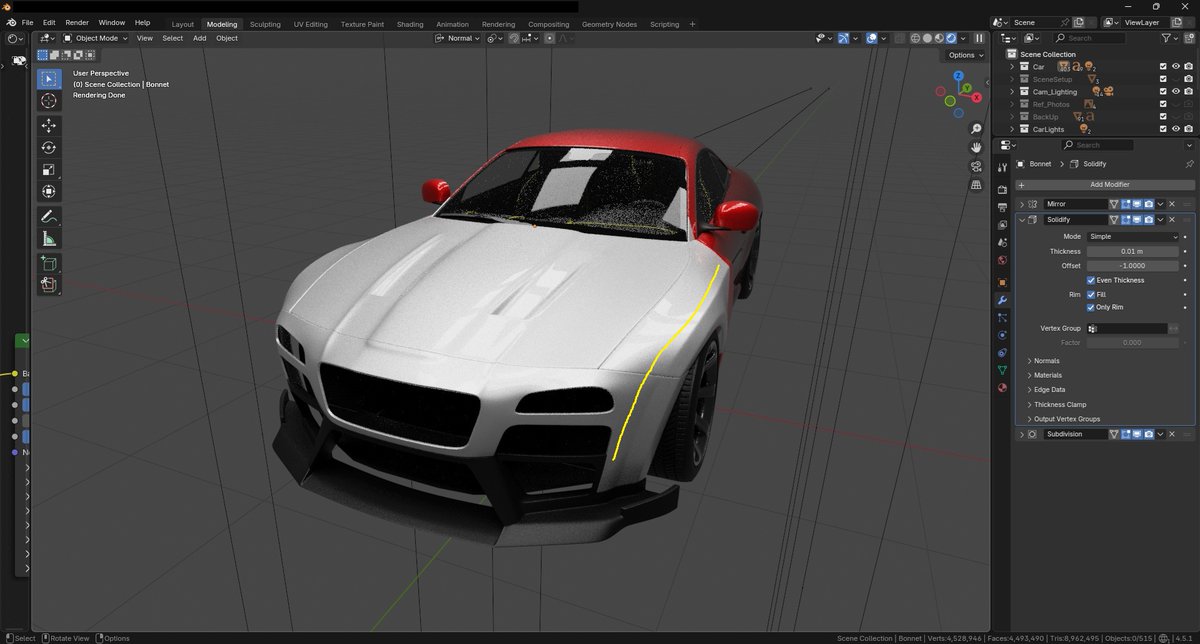Click the Offset value field
The image size is (1200, 644).
(1133, 266)
